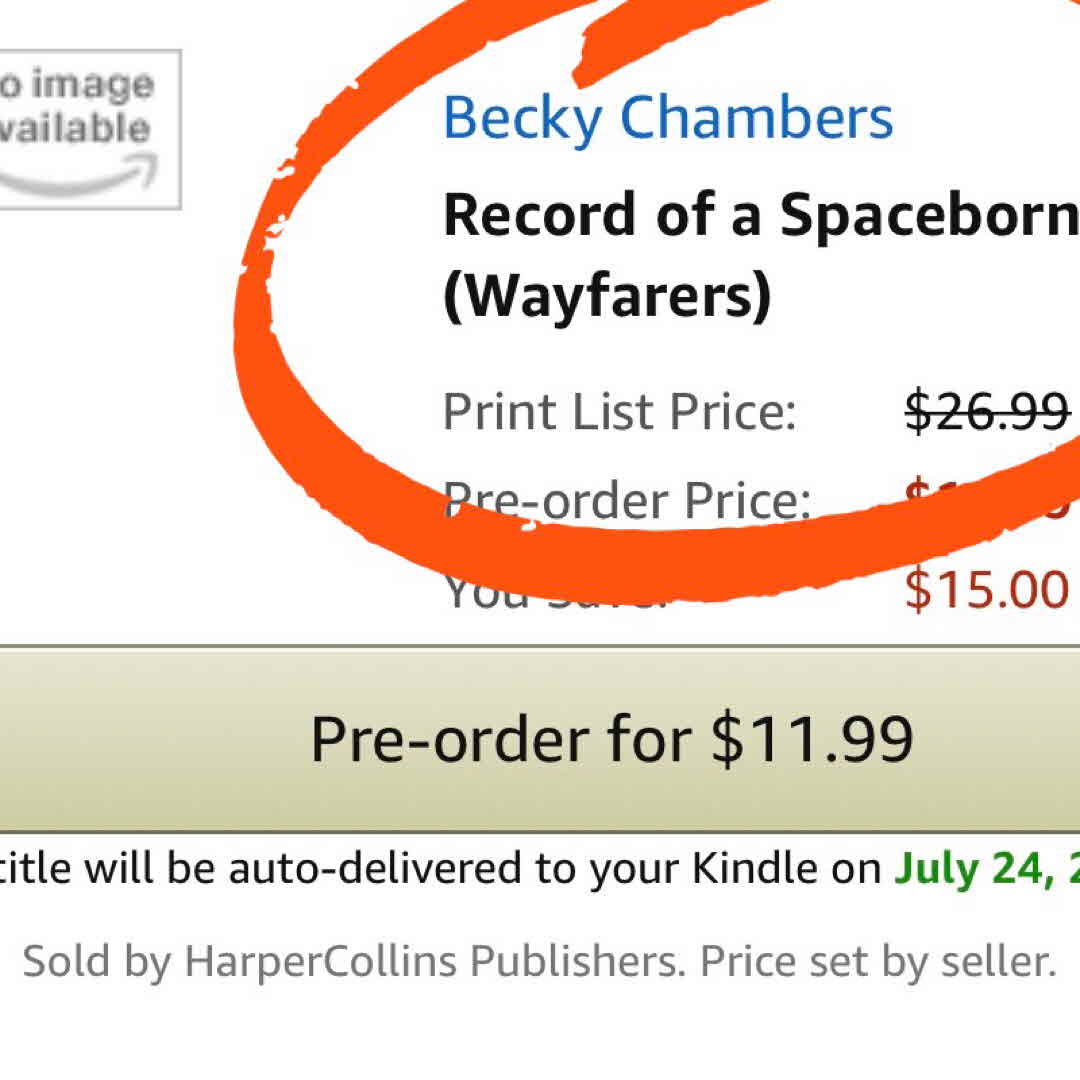
Task: Open the Becky Chambers author link
Action: coord(667,118)
